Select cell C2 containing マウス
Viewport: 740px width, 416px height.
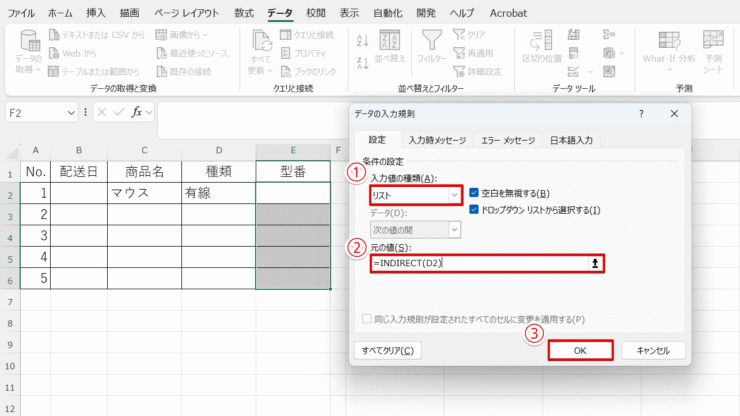point(144,193)
